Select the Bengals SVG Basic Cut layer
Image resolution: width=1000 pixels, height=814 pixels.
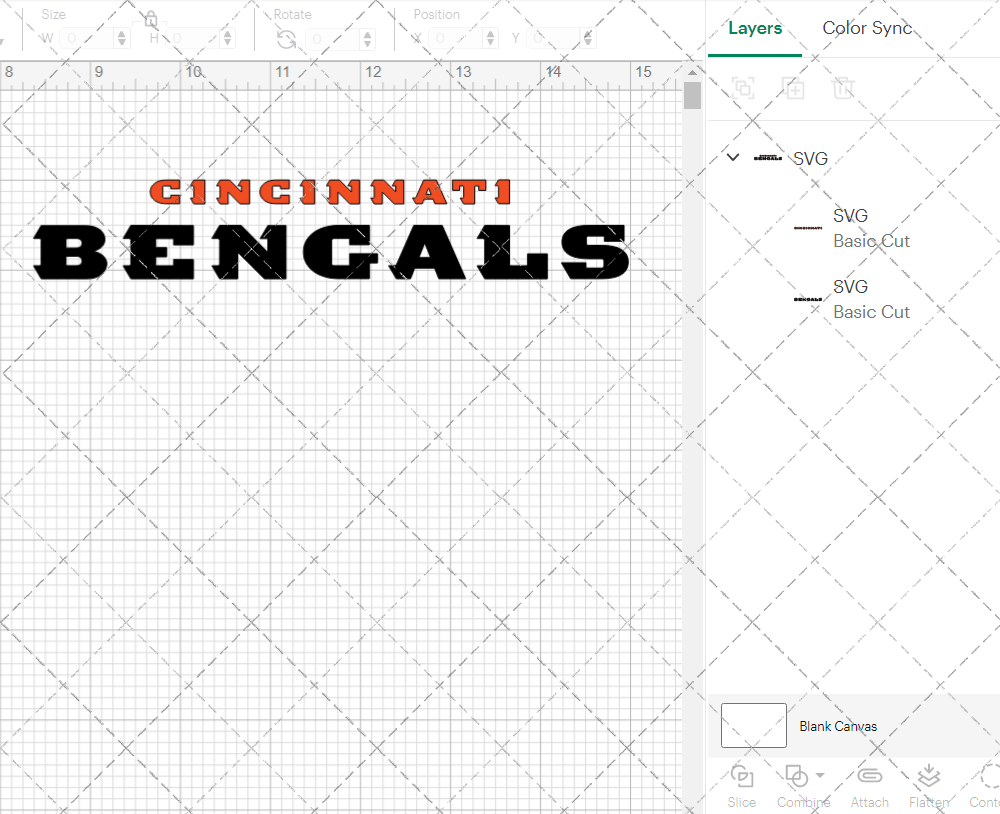[x=870, y=299]
